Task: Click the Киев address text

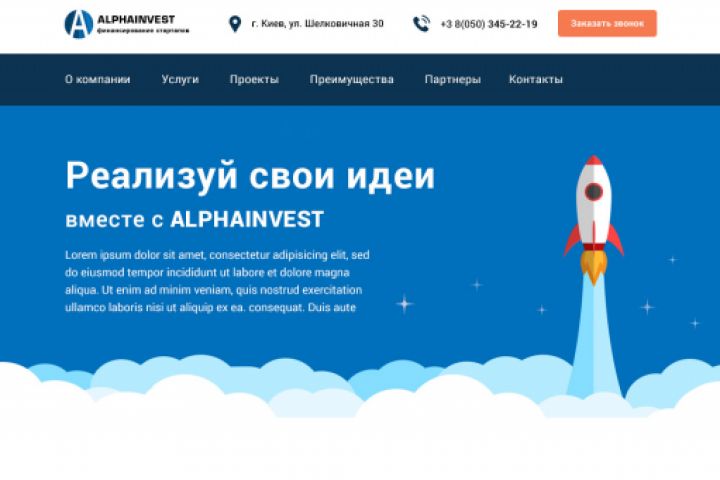Action: (x=317, y=23)
